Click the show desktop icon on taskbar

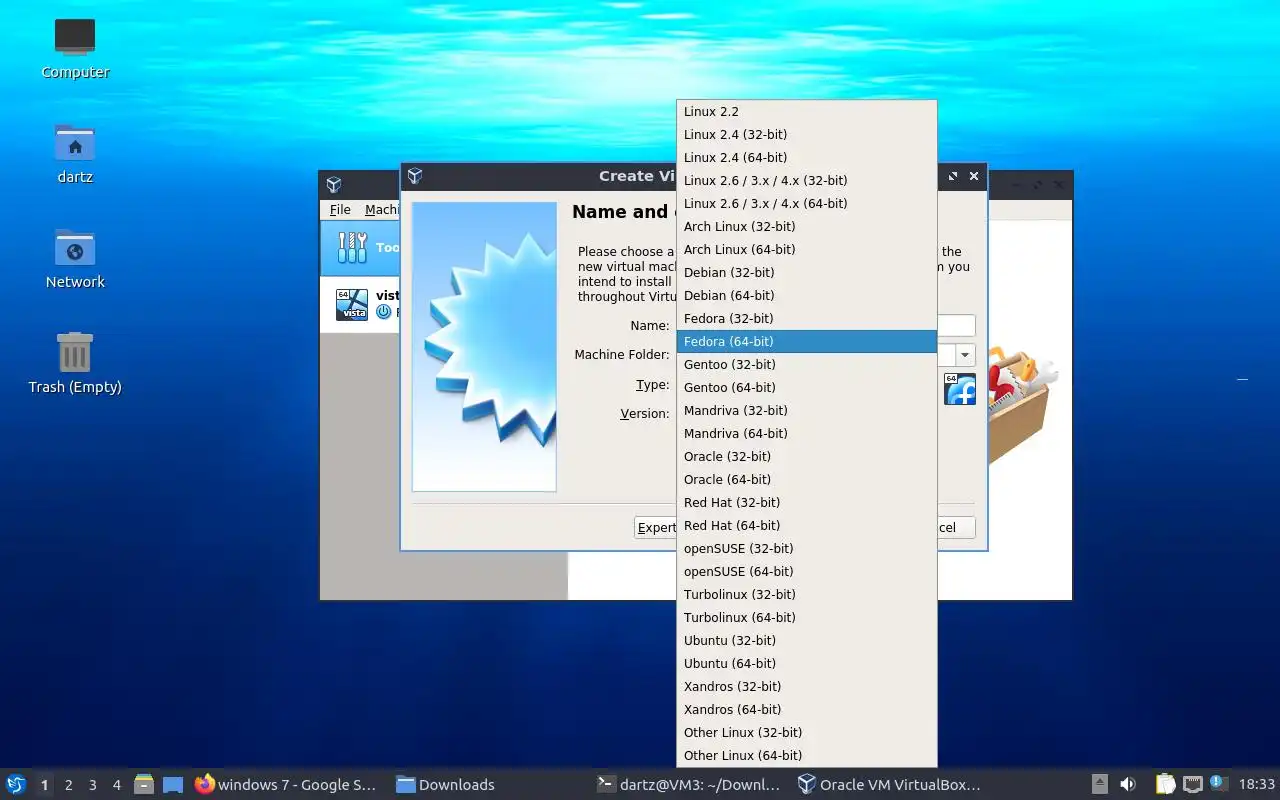pyautogui.click(x=173, y=785)
